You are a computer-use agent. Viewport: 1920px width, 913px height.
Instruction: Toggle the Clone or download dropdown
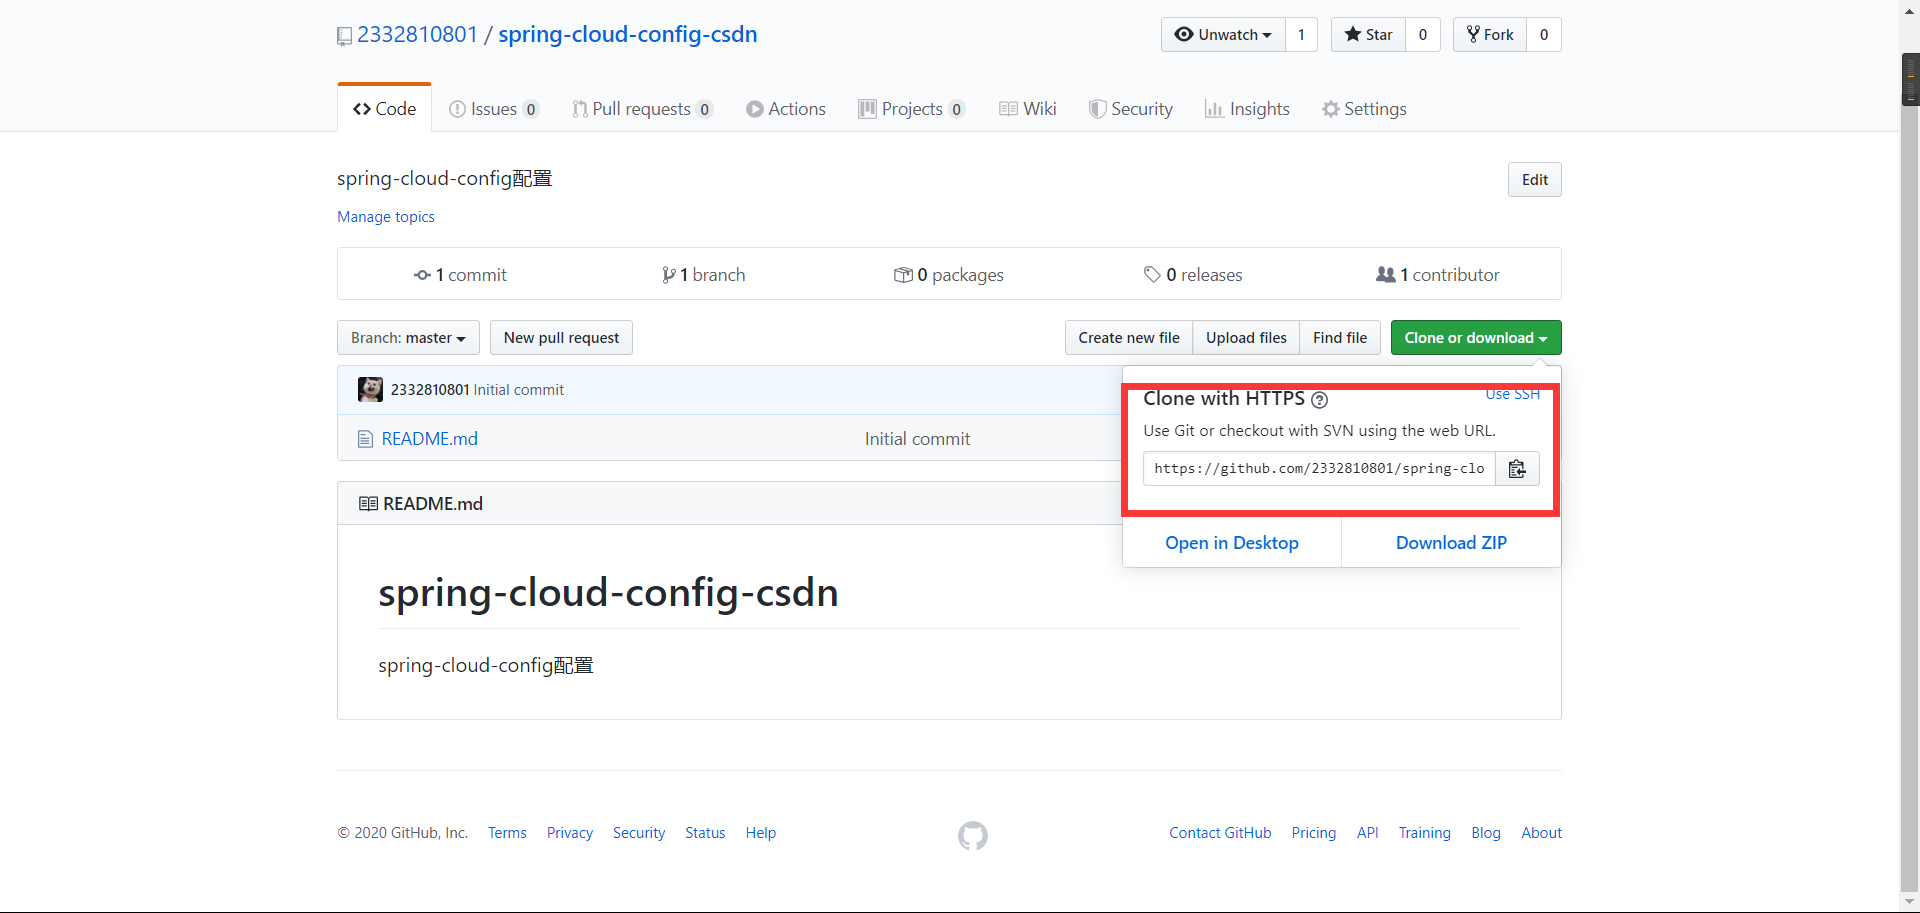pyautogui.click(x=1476, y=338)
